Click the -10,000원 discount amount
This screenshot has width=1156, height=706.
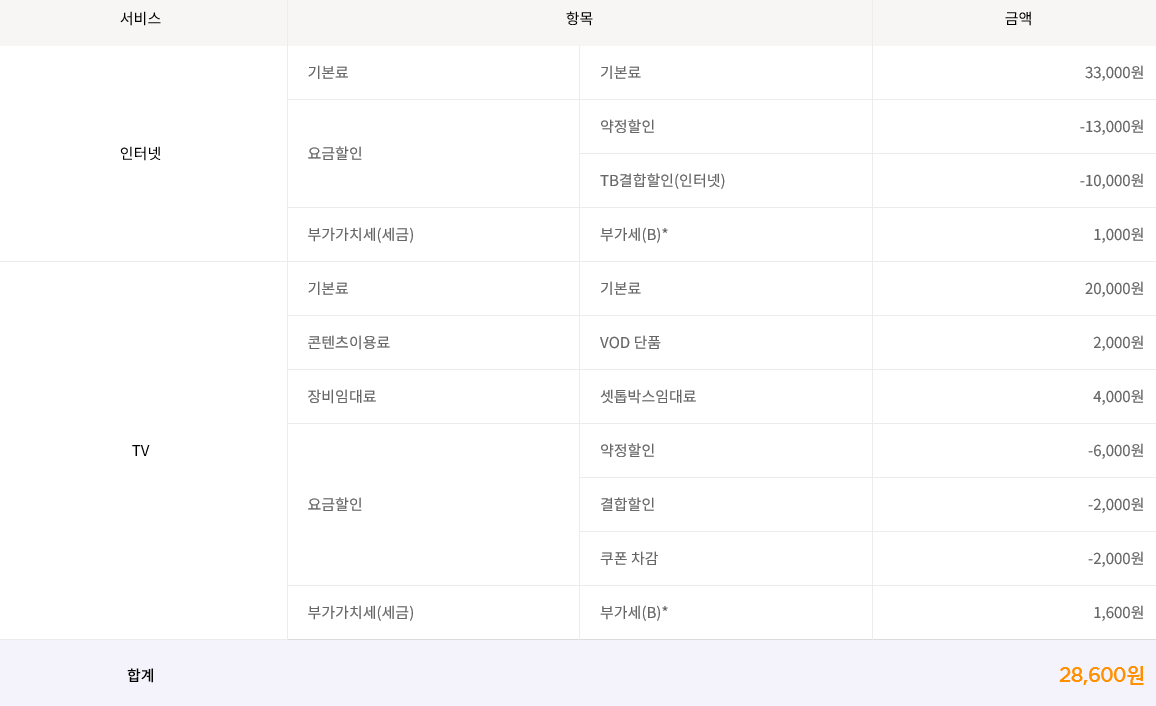click(x=1111, y=180)
